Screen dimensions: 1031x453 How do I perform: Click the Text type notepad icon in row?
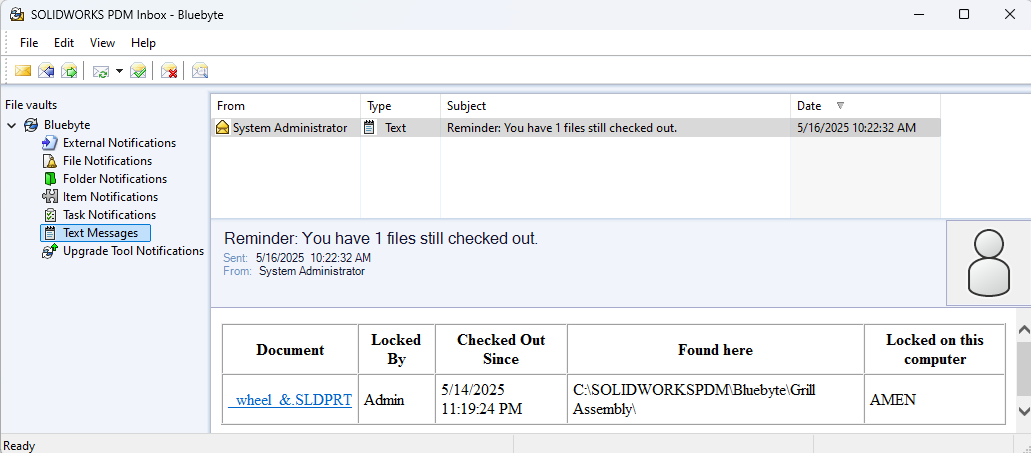pos(370,128)
